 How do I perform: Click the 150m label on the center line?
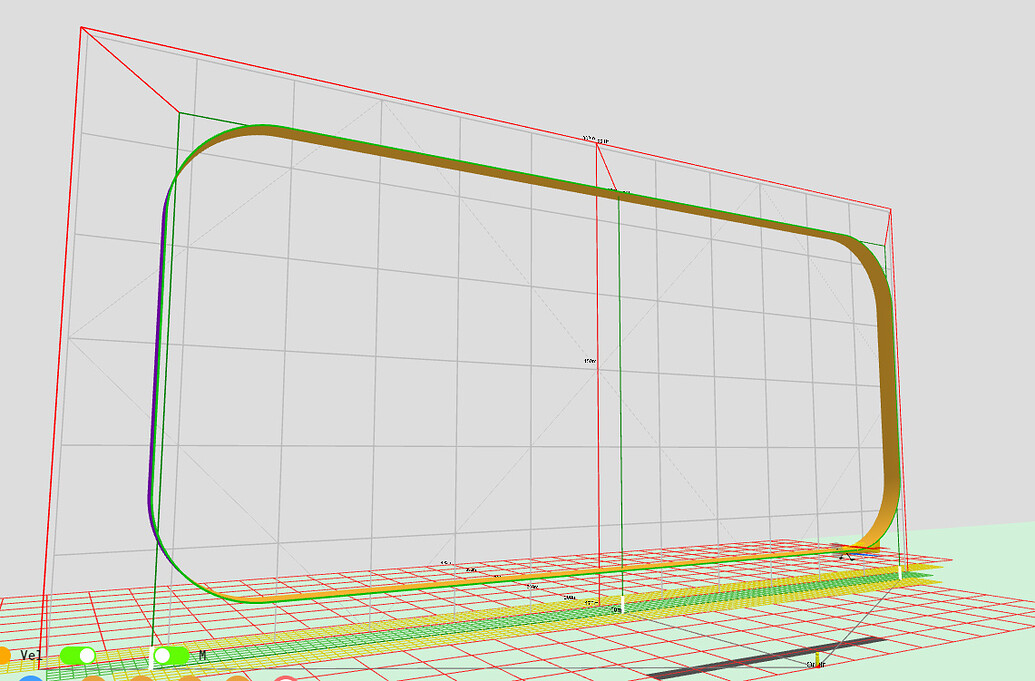(x=590, y=360)
